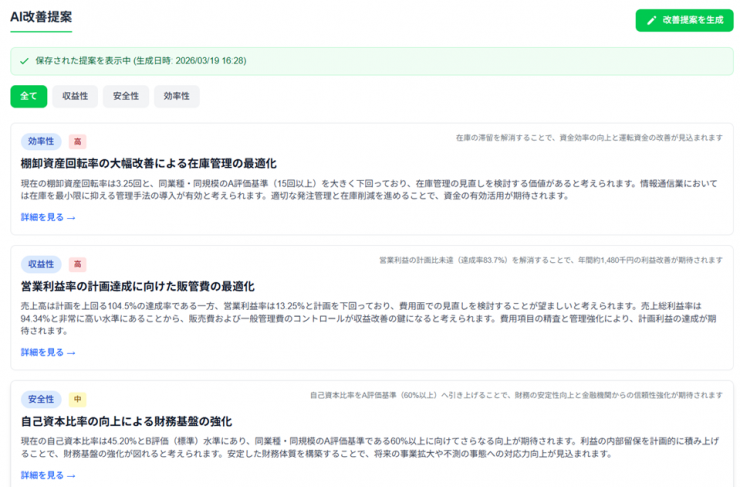The width and height of the screenshot is (740, 487).
Task: Click the 効率性 tag on first card
Action: [x=41, y=142]
